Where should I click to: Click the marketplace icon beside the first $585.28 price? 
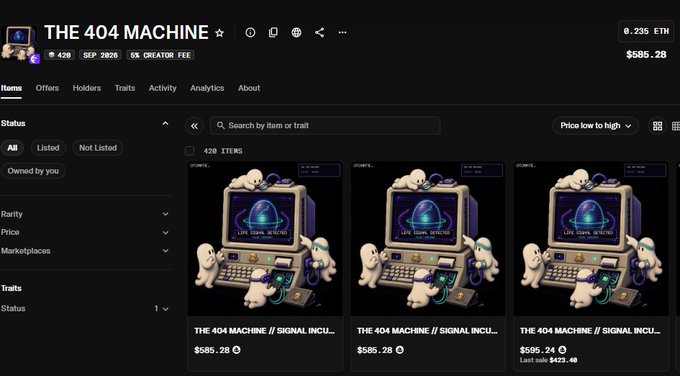[x=236, y=350]
